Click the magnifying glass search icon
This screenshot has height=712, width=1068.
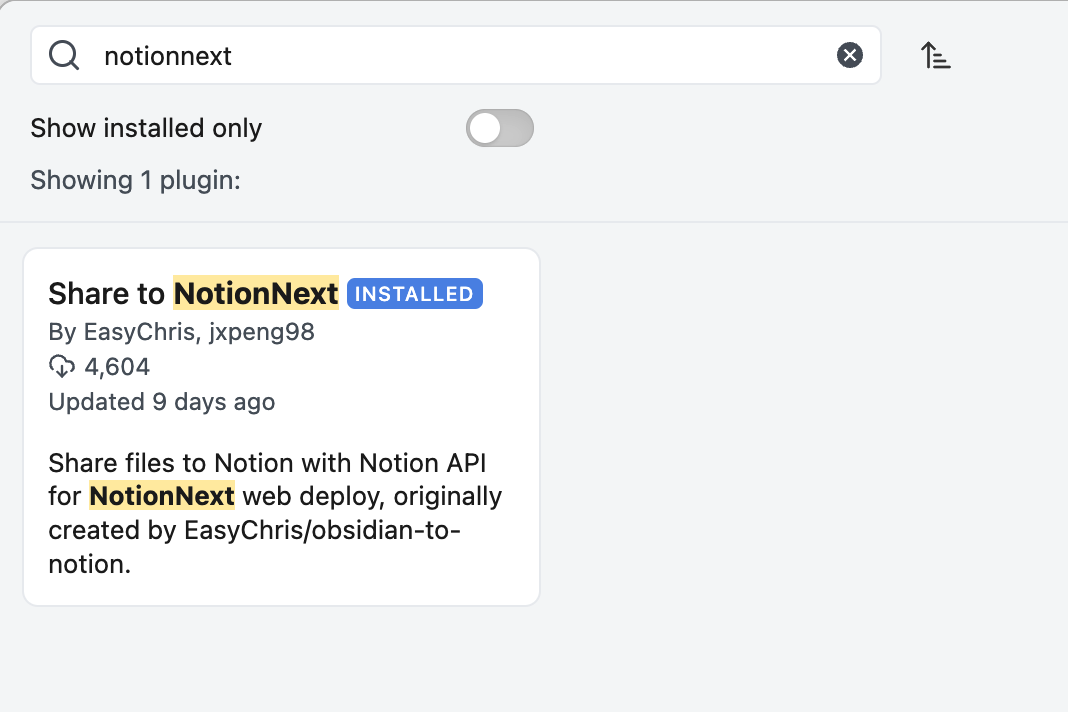pyautogui.click(x=64, y=56)
